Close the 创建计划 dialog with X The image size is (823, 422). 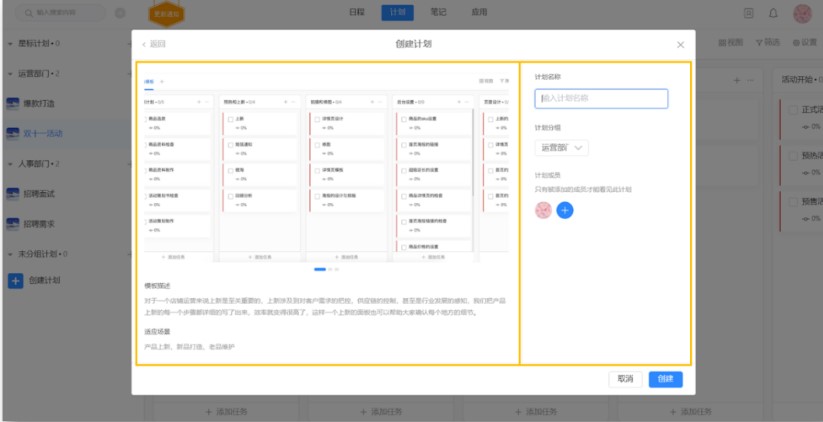point(681,44)
